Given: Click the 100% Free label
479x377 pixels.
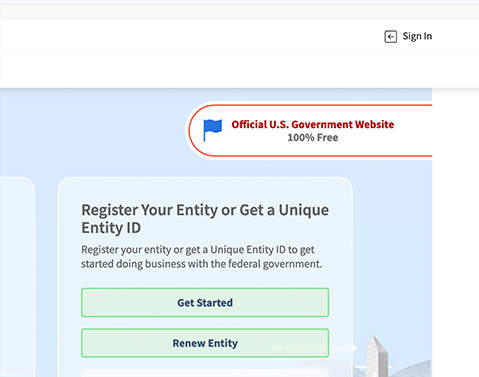Looking at the screenshot, I should click(313, 137).
